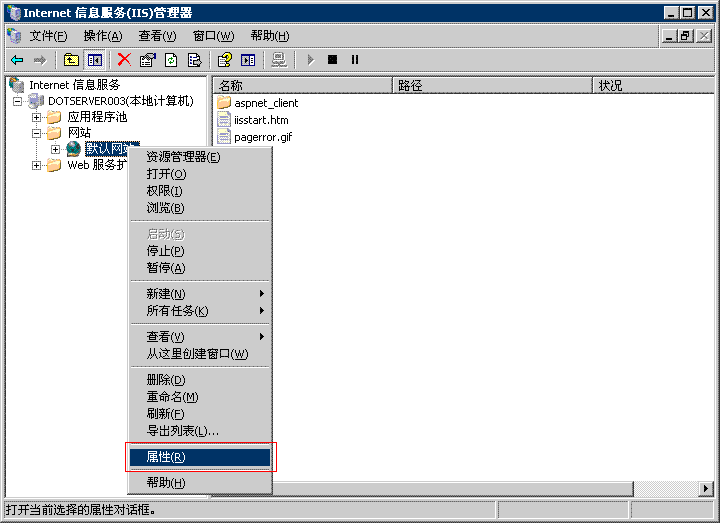The image size is (720, 523).
Task: Choose 删除(D) from context menu
Action: [x=200, y=380]
